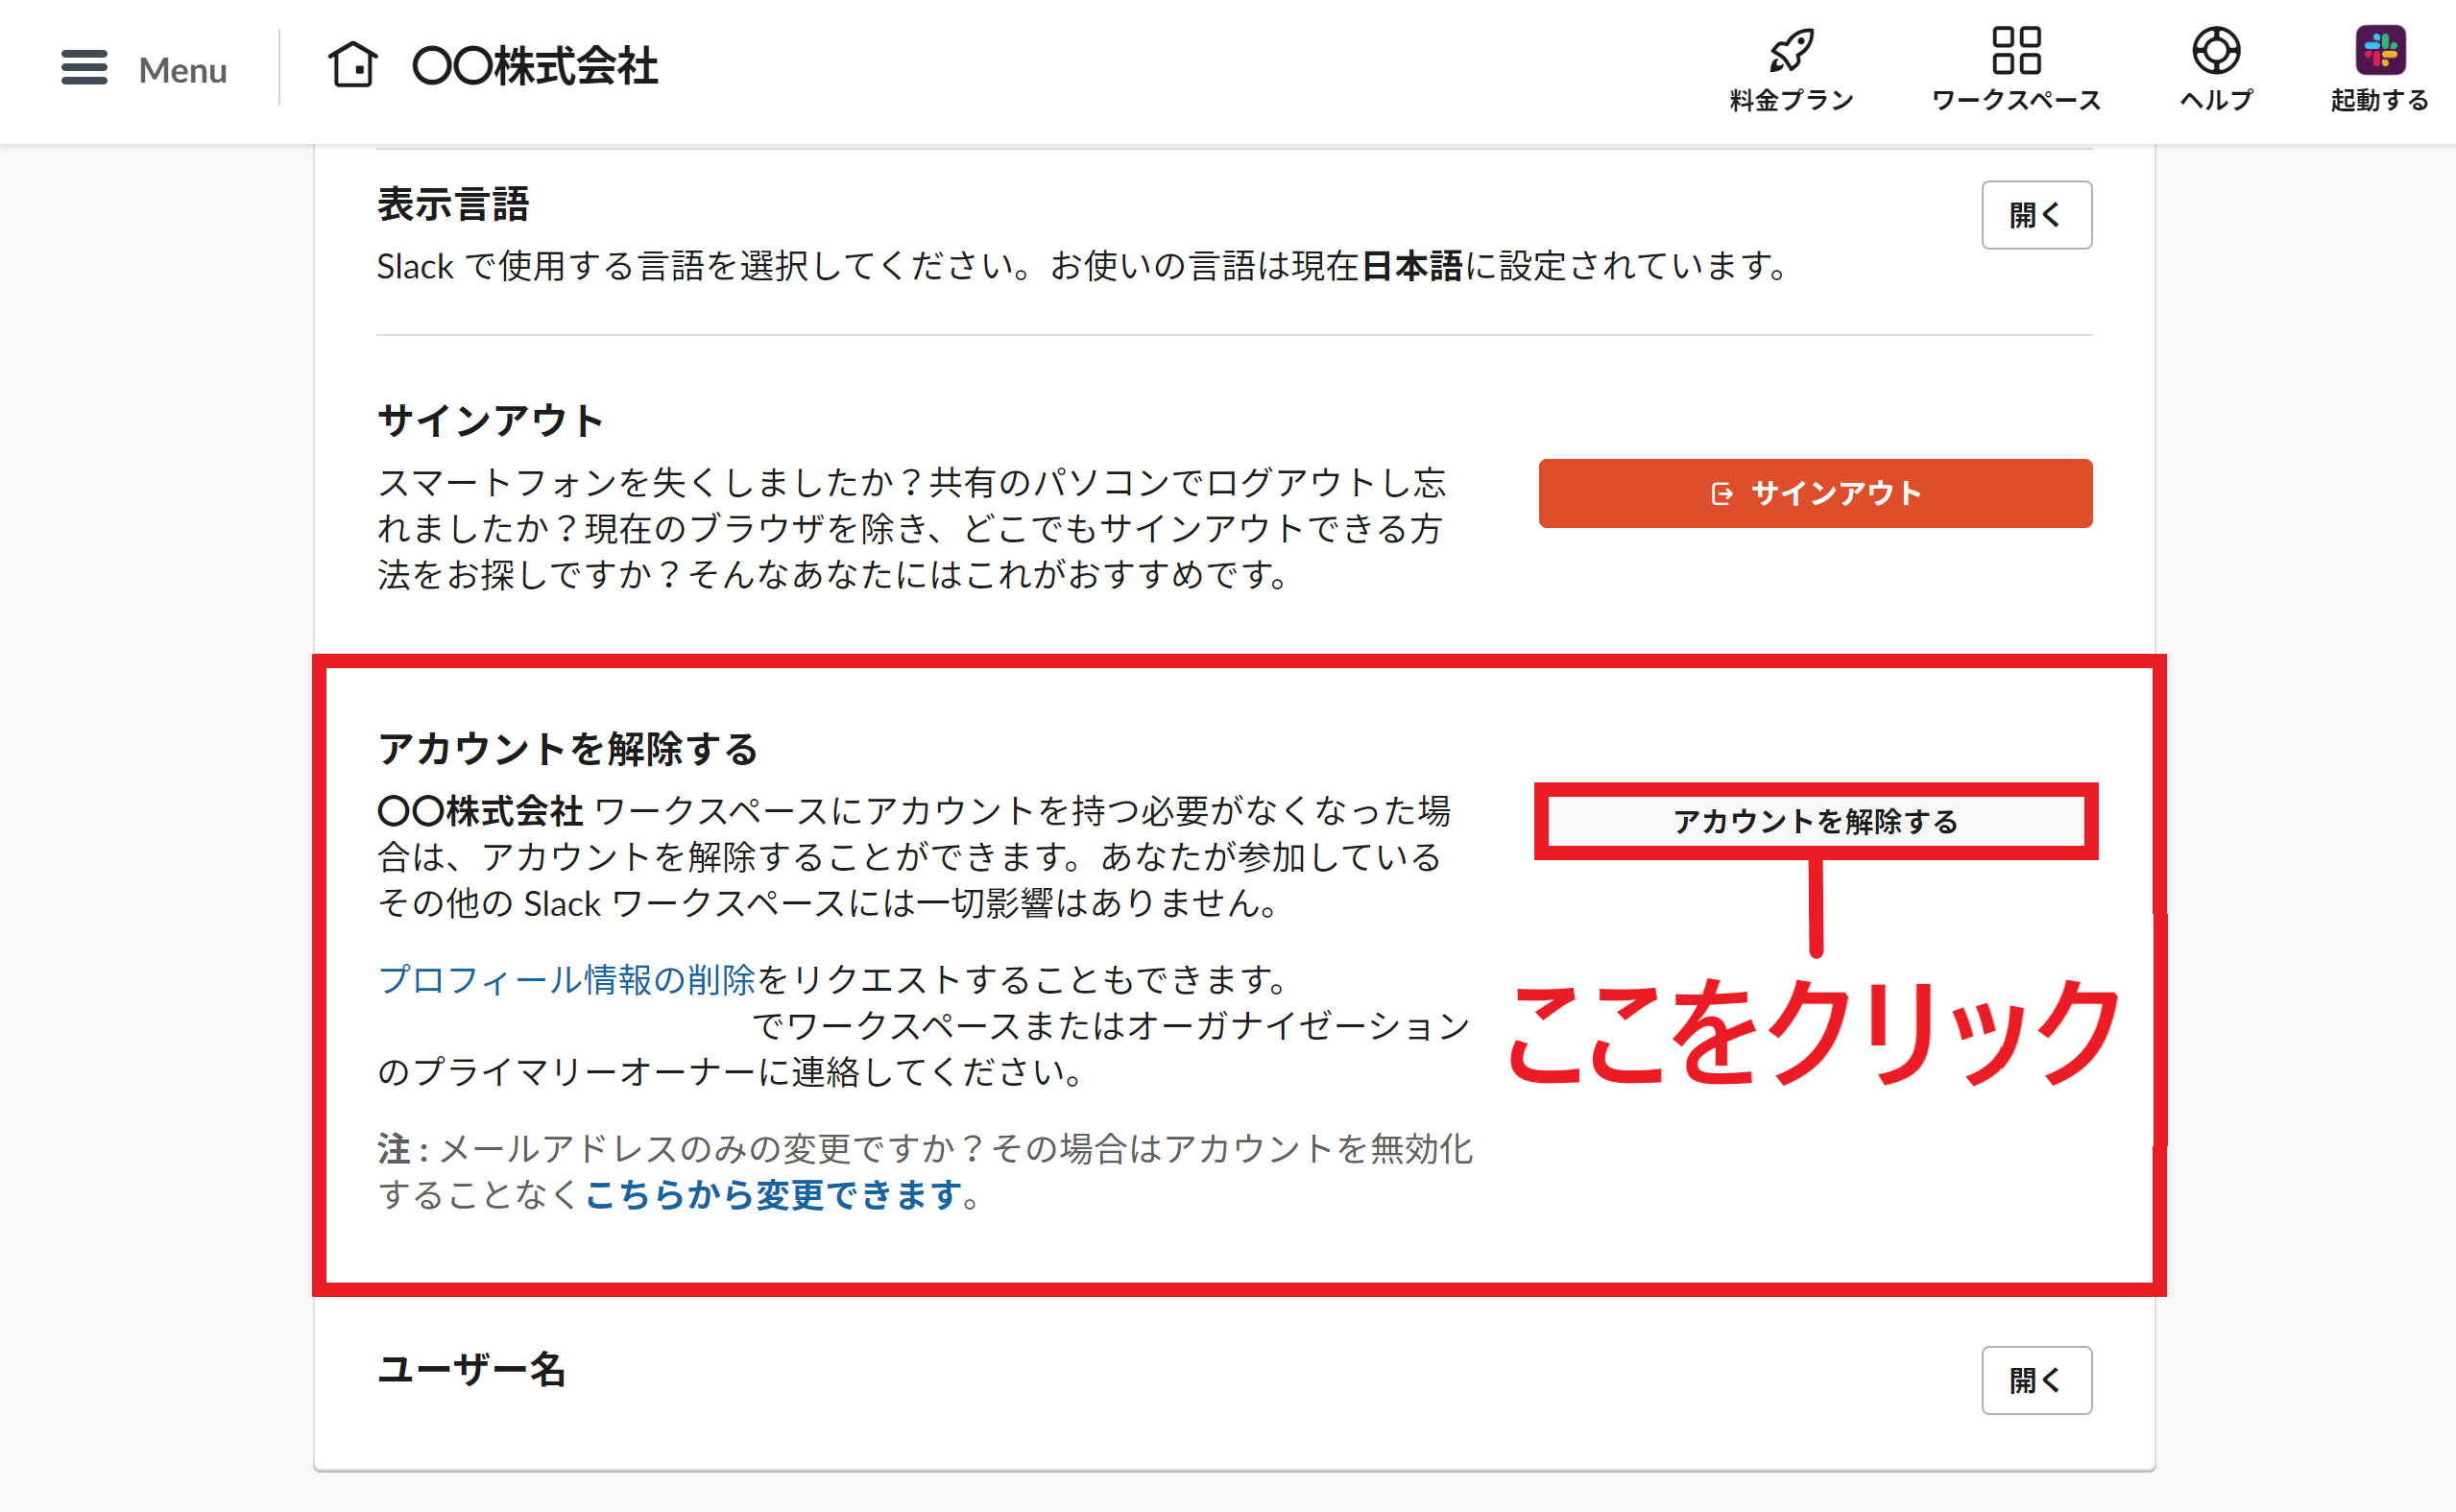Expand the ユーザー名 section
2456x1512 pixels.
tap(2036, 1380)
